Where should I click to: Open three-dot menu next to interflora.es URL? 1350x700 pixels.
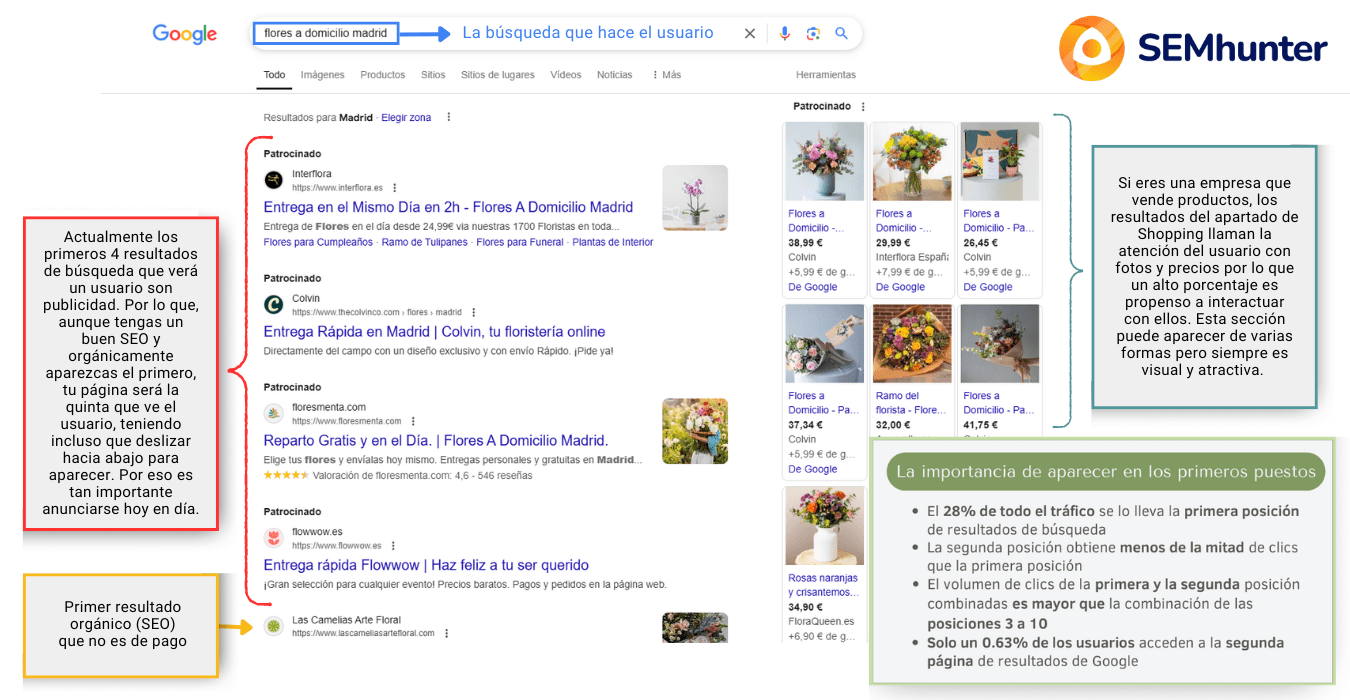(x=395, y=187)
